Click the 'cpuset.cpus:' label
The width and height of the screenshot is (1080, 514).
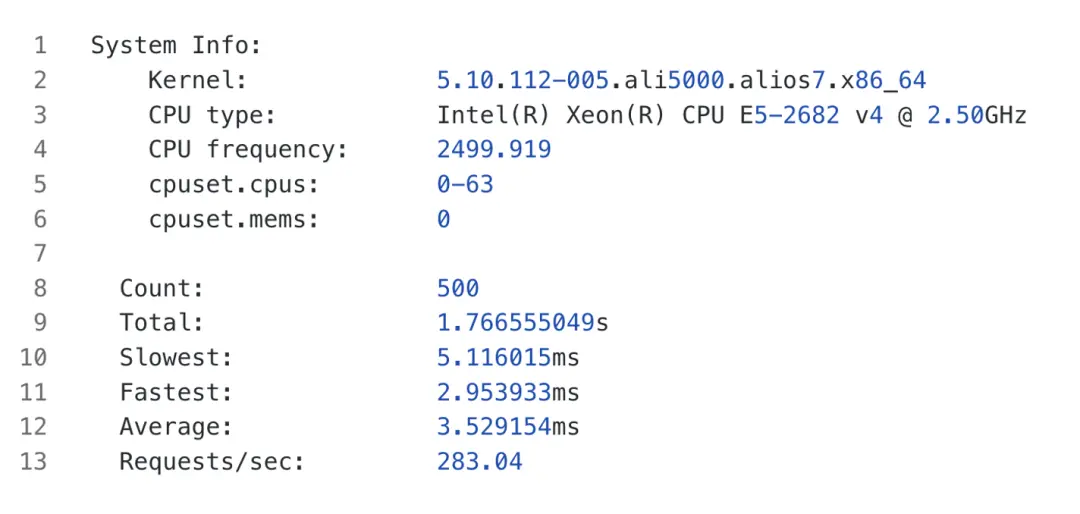pyautogui.click(x=233, y=185)
